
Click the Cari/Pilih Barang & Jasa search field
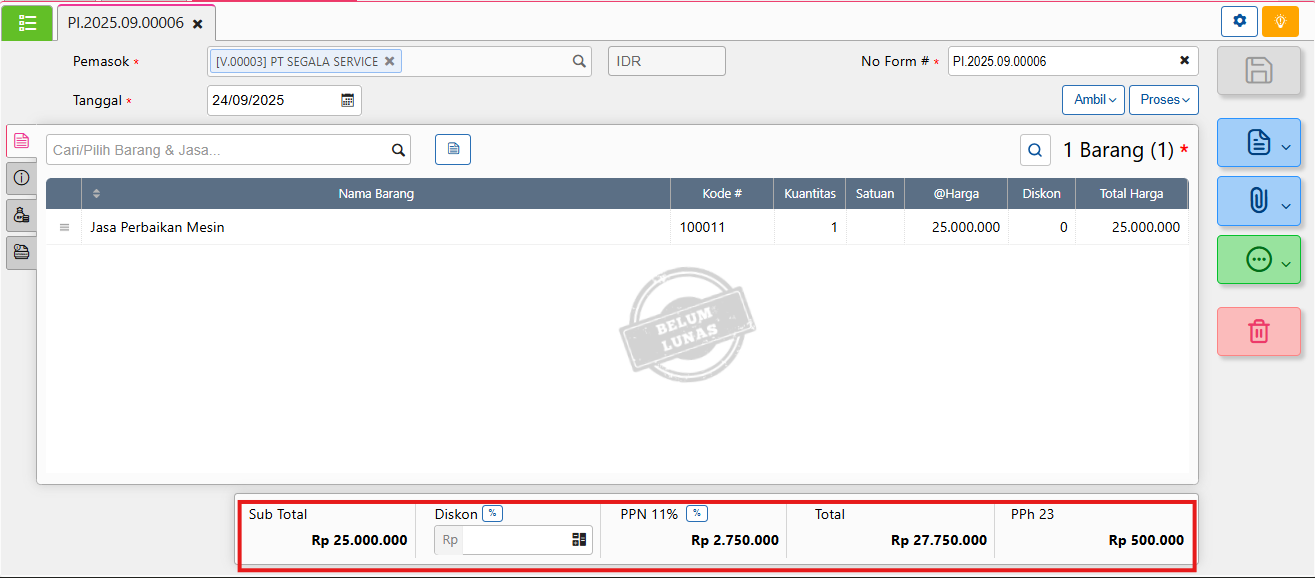click(218, 150)
